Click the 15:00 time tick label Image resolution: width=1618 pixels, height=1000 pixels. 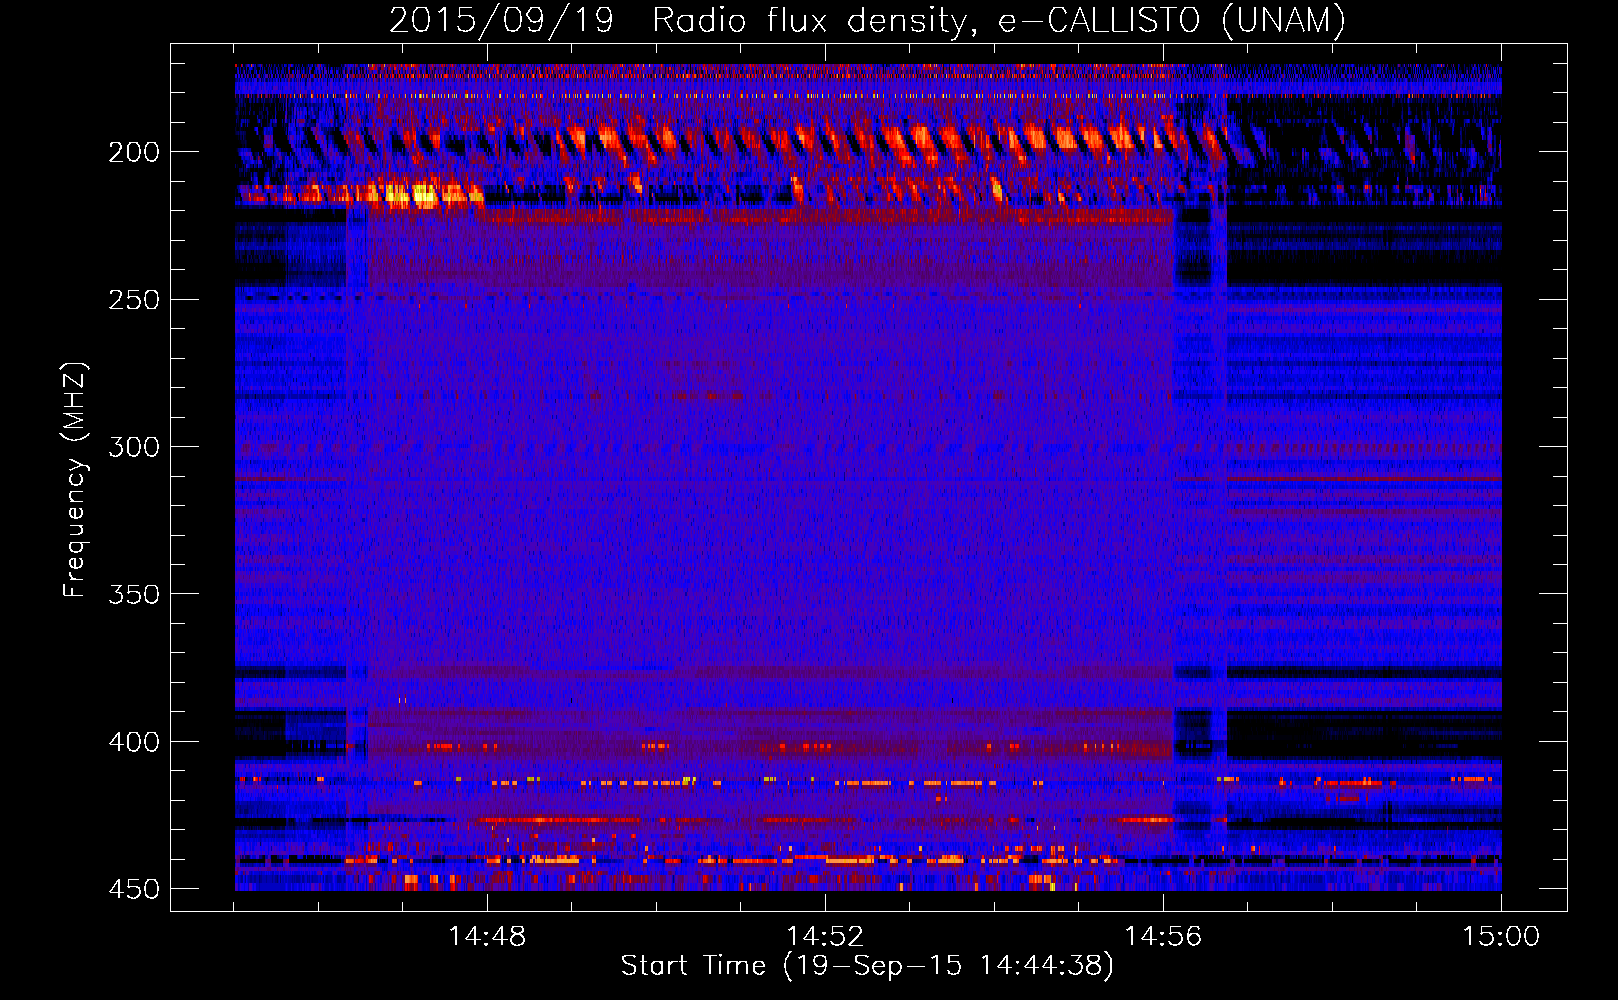coord(1501,937)
